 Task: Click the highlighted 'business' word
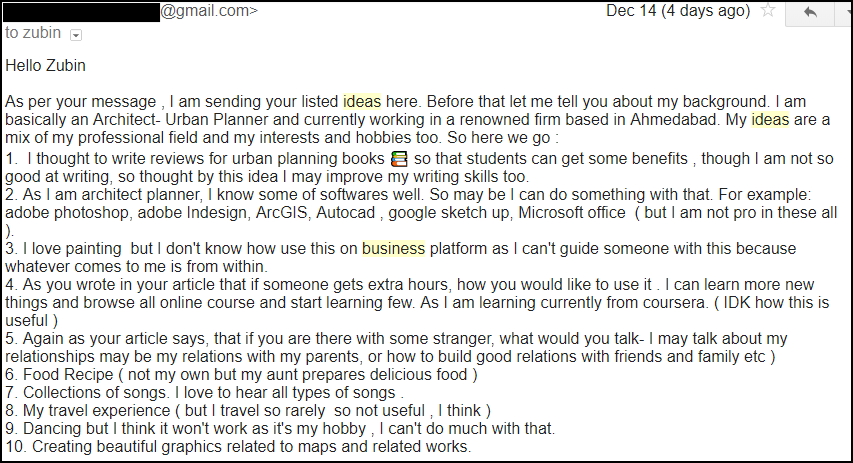click(x=393, y=249)
